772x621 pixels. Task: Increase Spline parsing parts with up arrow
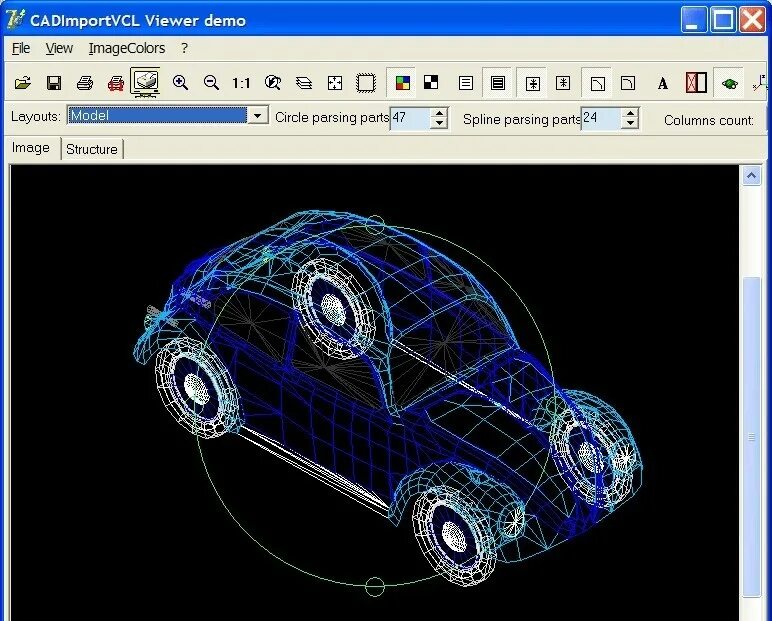[x=630, y=114]
